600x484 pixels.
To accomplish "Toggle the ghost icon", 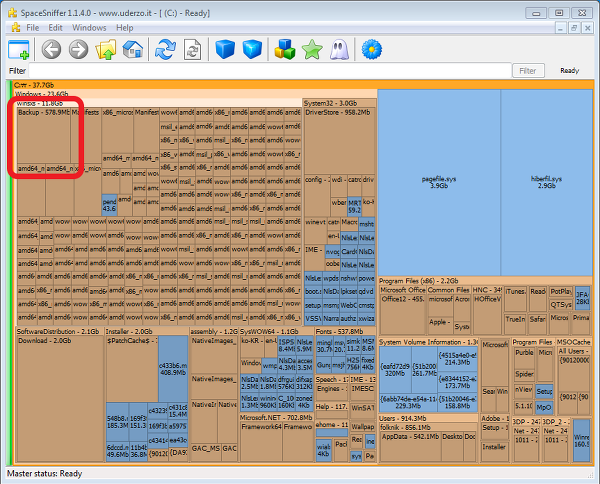I will 339,49.
